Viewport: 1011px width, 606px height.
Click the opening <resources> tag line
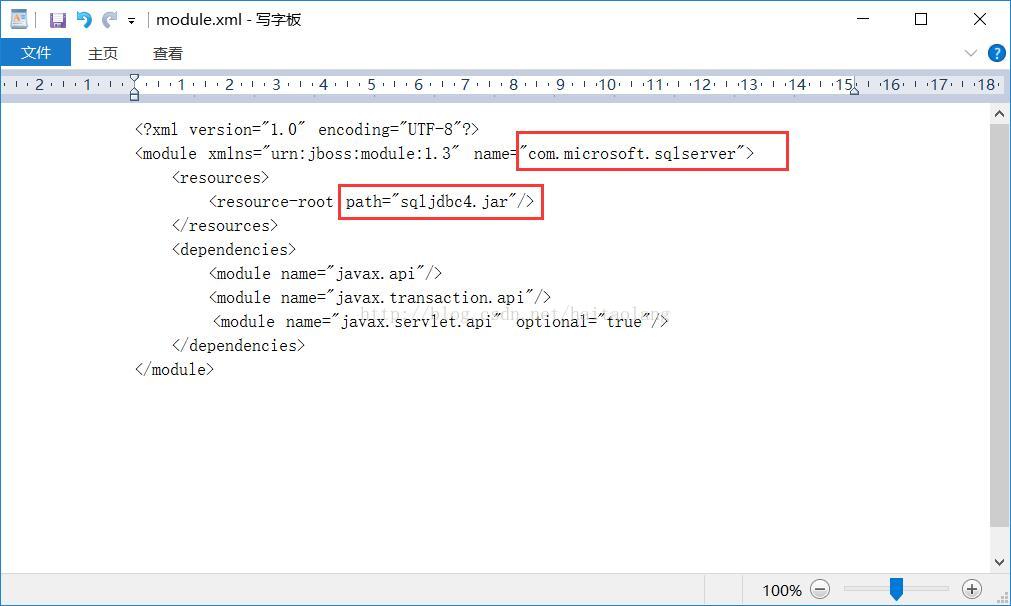tap(220, 178)
